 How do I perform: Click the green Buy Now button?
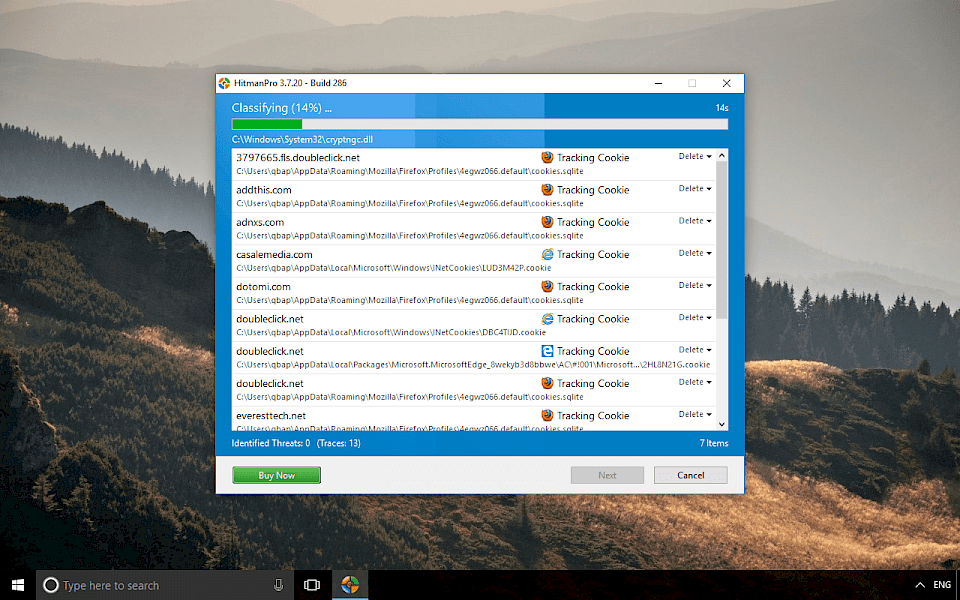point(276,475)
